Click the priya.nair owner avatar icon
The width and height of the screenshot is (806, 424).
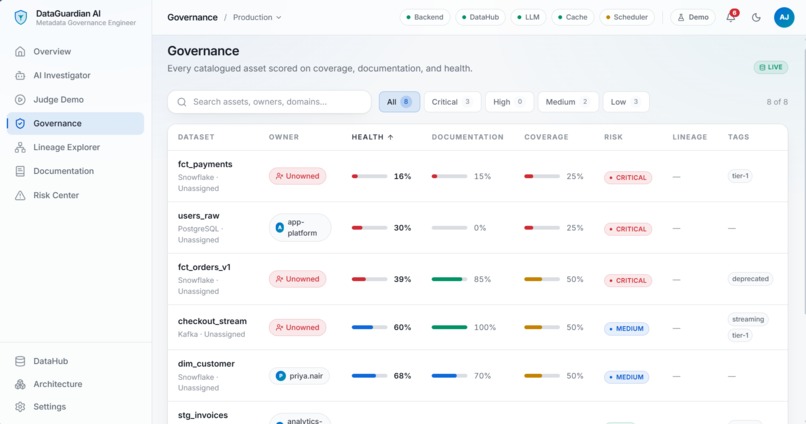point(281,376)
